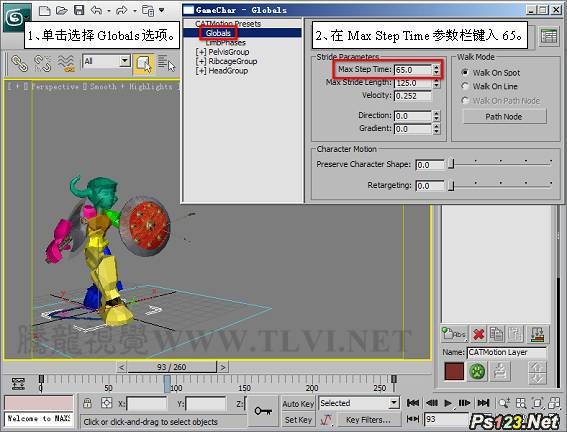The width and height of the screenshot is (567, 432).
Task: Click the Save File floppy icon
Action: [79, 10]
